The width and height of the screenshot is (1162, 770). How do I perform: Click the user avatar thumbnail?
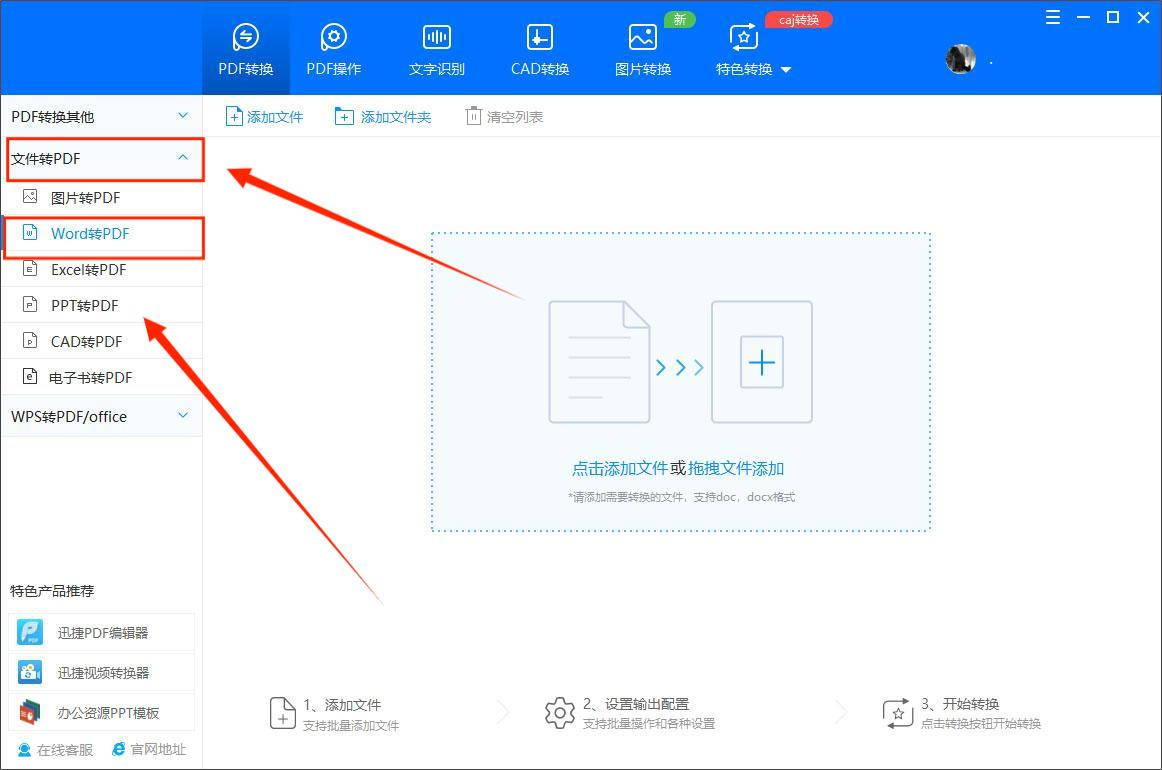960,59
